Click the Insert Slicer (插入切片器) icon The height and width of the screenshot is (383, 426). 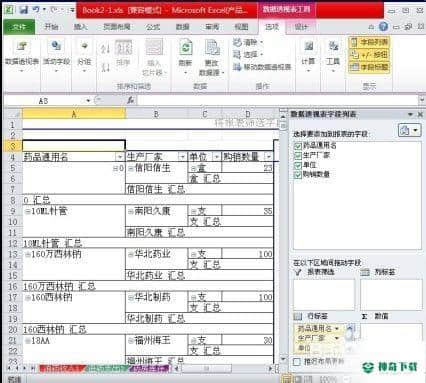[x=154, y=47]
